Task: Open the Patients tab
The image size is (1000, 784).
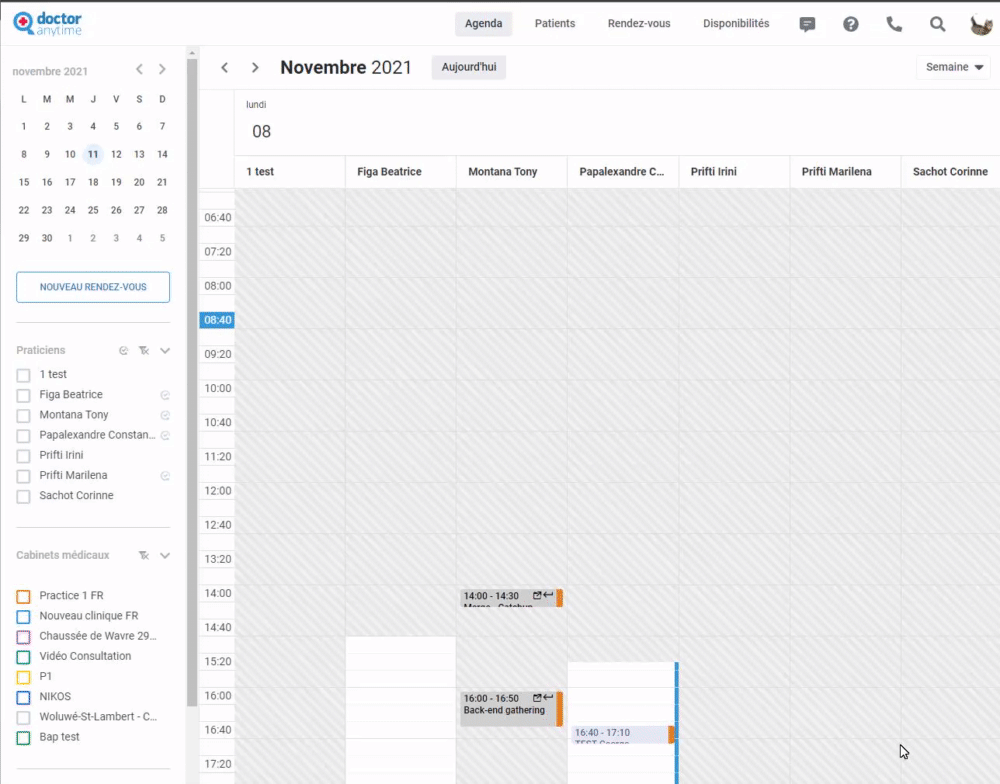Action: tap(555, 24)
